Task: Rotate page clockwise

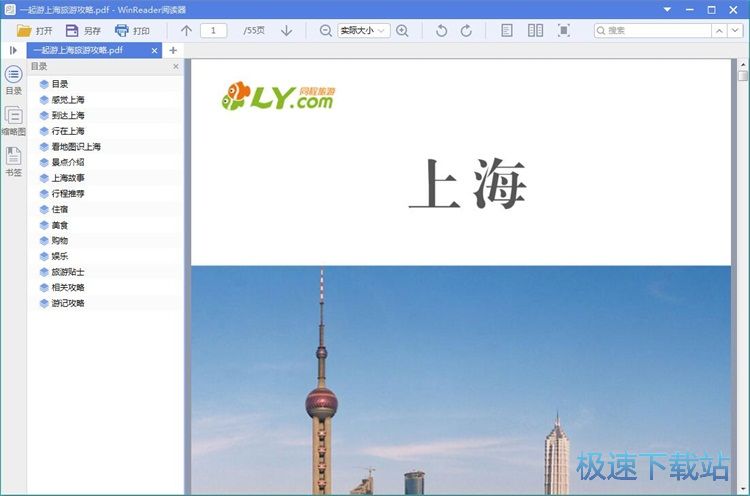Action: click(466, 31)
